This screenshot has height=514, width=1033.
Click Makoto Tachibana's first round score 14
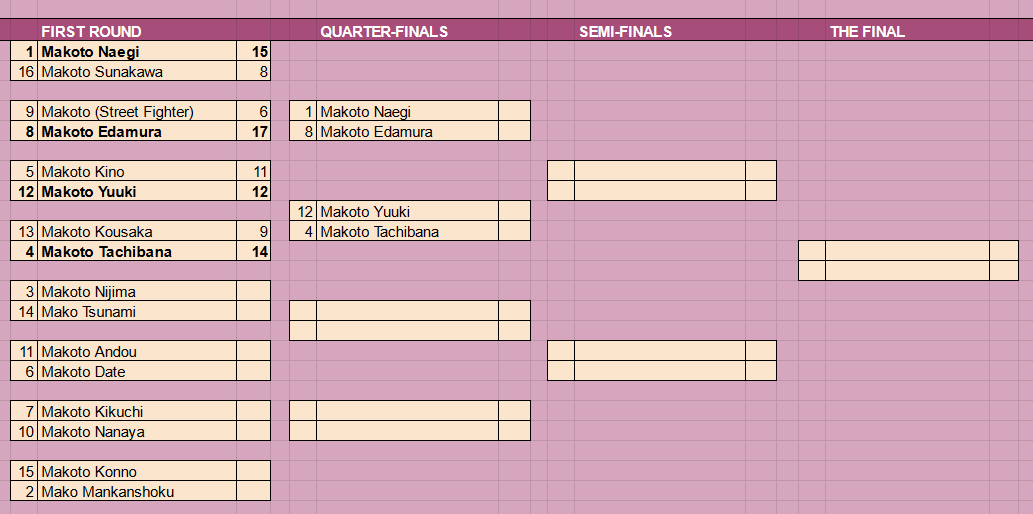(254, 251)
